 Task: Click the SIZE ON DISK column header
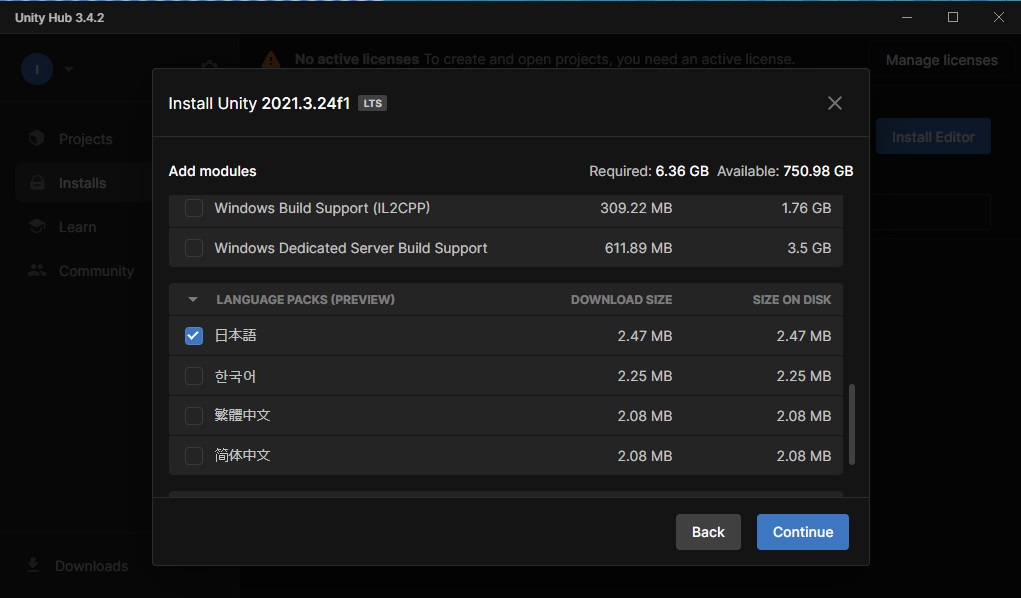coord(792,300)
